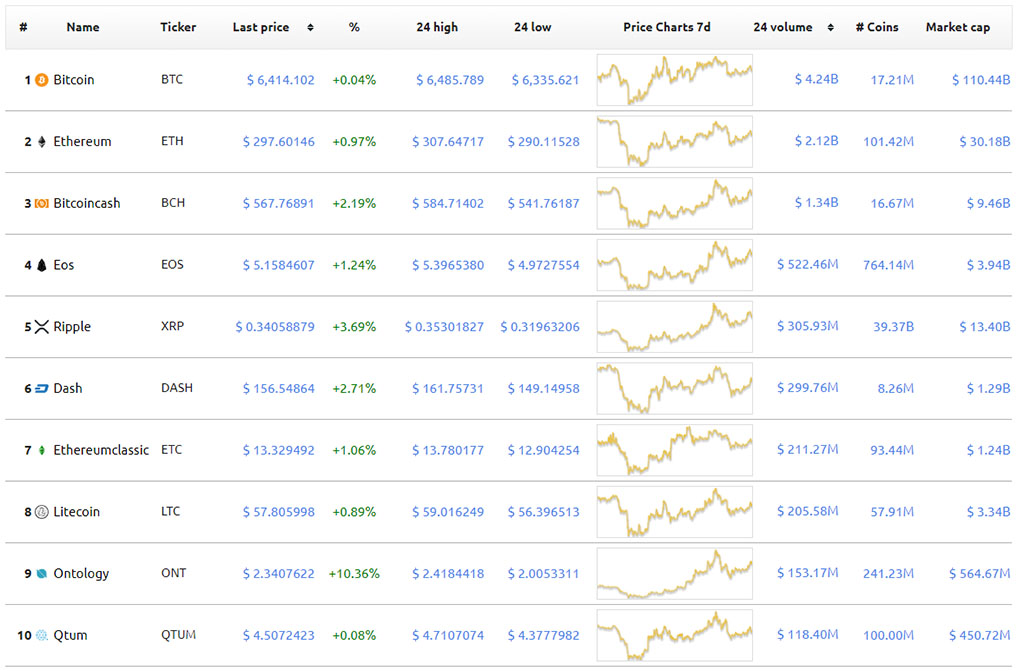Click Litecoin 24 low $ 56.396513
This screenshot has height=671, width=1024.
543,512
